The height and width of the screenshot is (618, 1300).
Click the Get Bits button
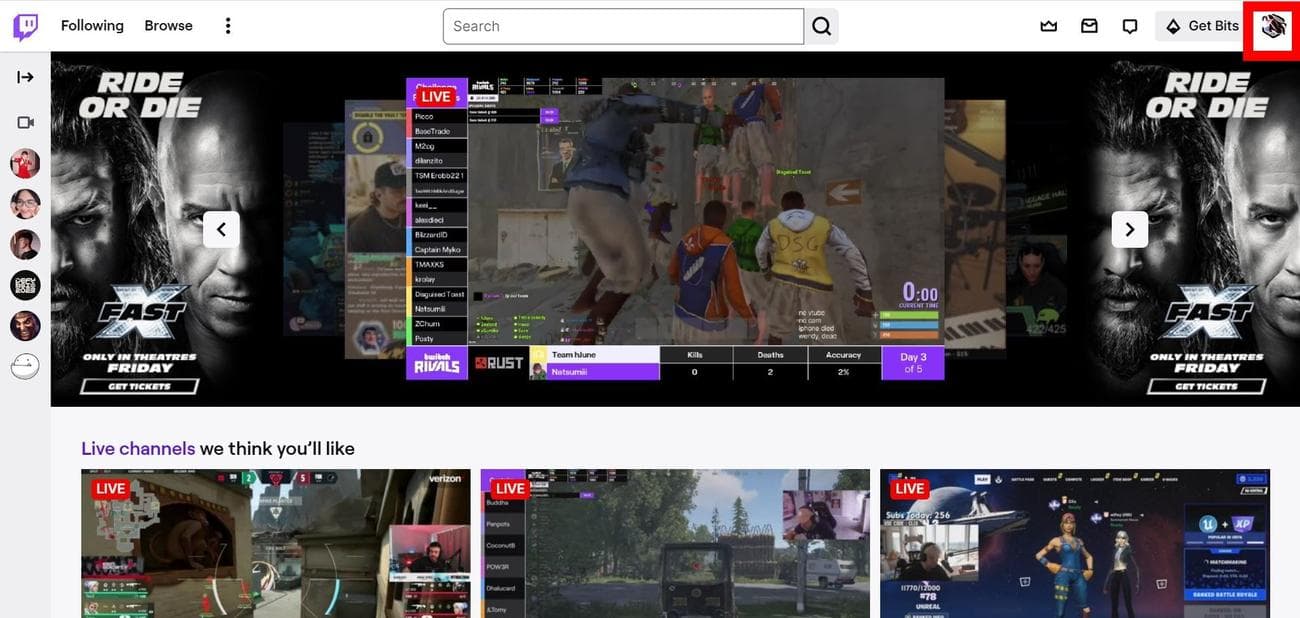tap(1201, 26)
